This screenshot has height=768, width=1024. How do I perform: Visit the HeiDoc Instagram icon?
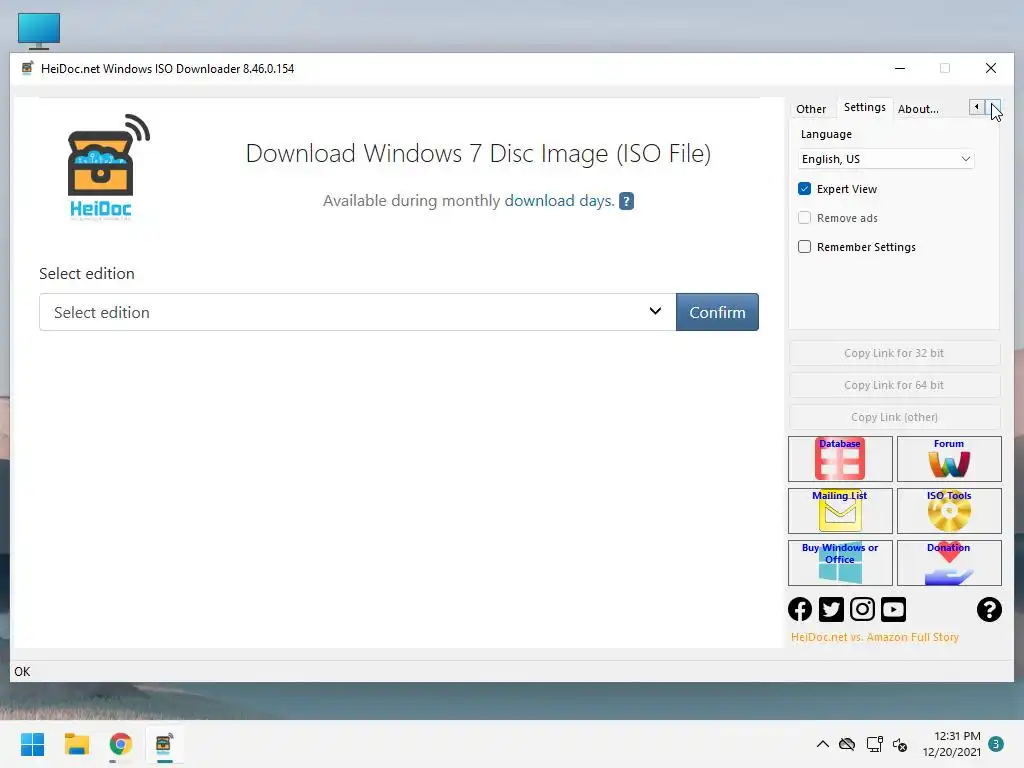[x=862, y=609]
